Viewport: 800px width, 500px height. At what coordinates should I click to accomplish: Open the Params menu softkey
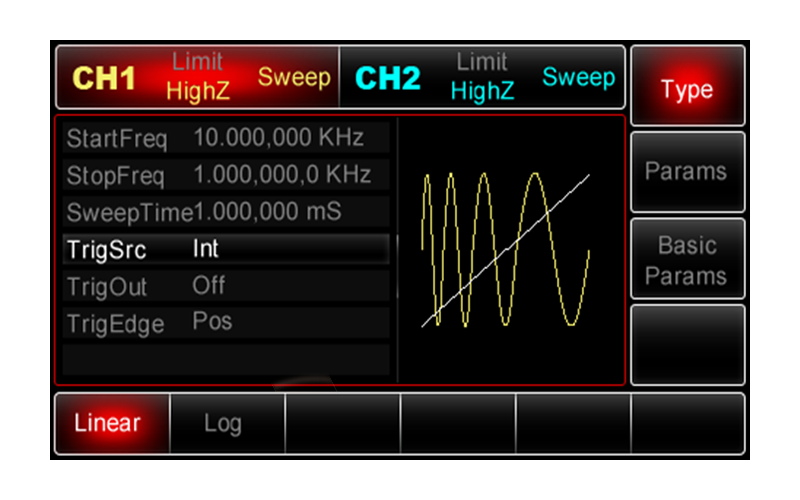686,171
